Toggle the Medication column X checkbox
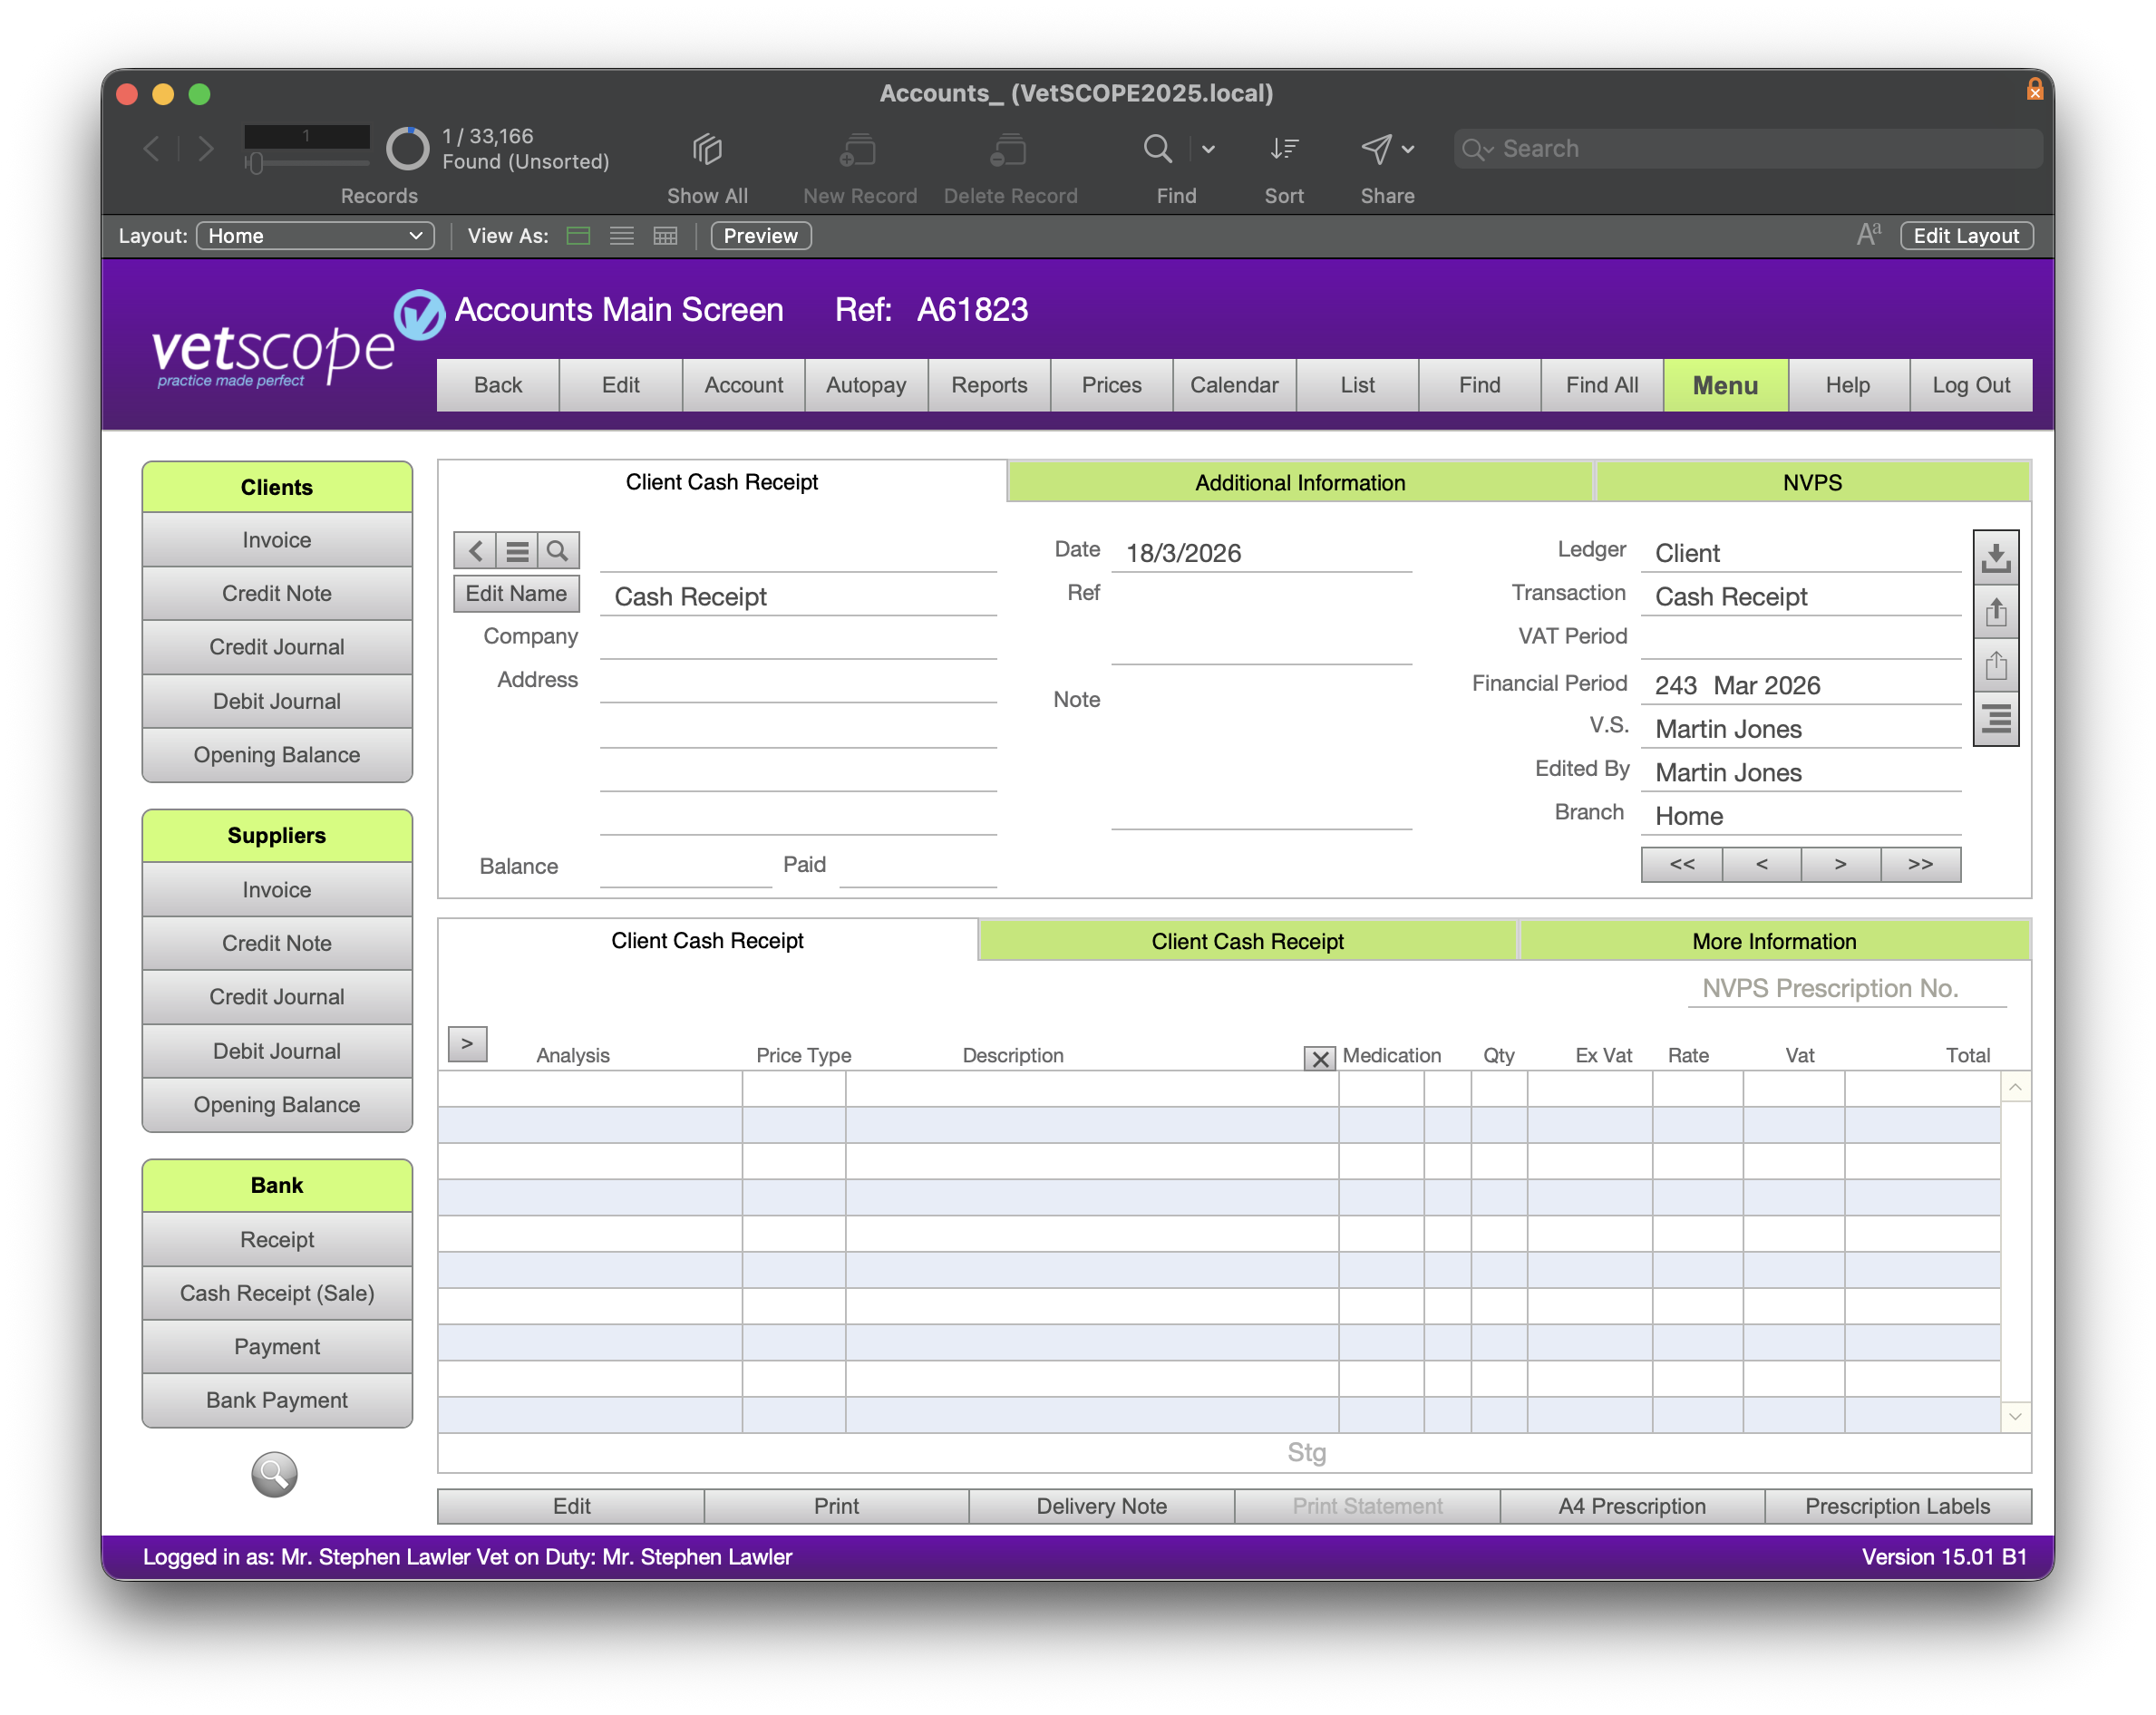Screen dimensions: 2156x1715 [x=1320, y=1057]
